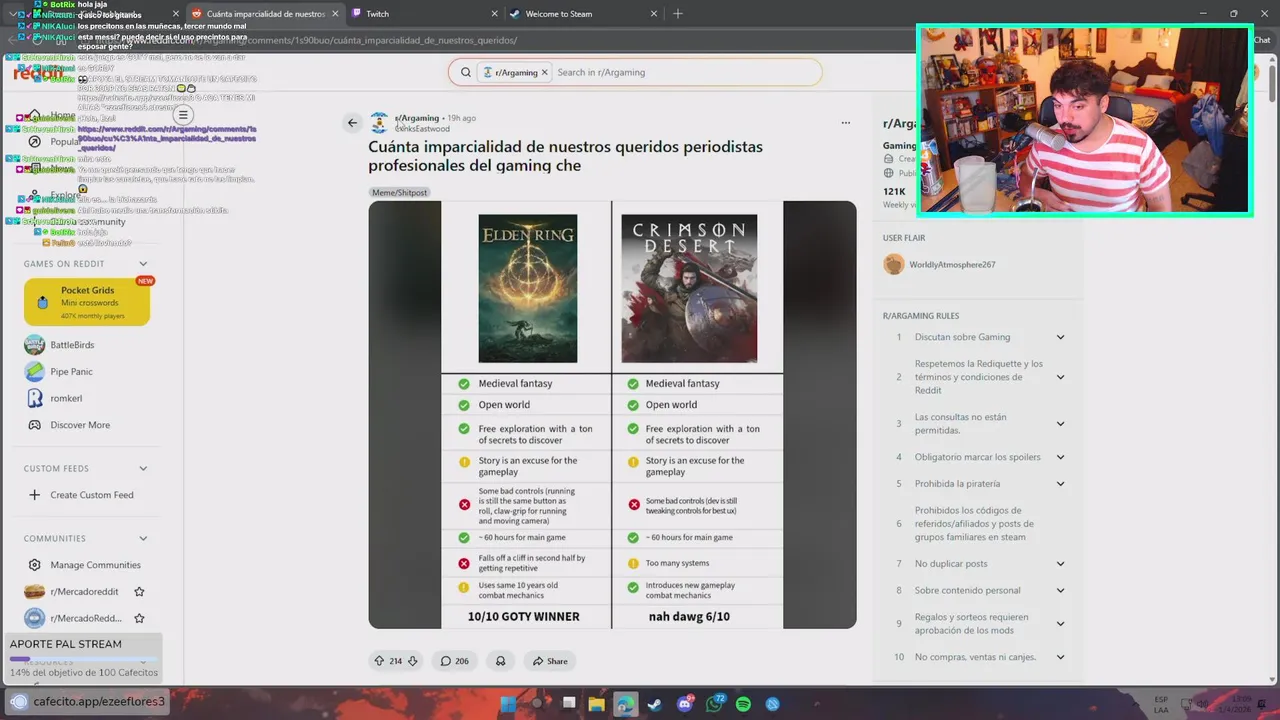Image resolution: width=1280 pixels, height=720 pixels.
Task: Collapse the Games on Reddit section
Action: [x=143, y=264]
